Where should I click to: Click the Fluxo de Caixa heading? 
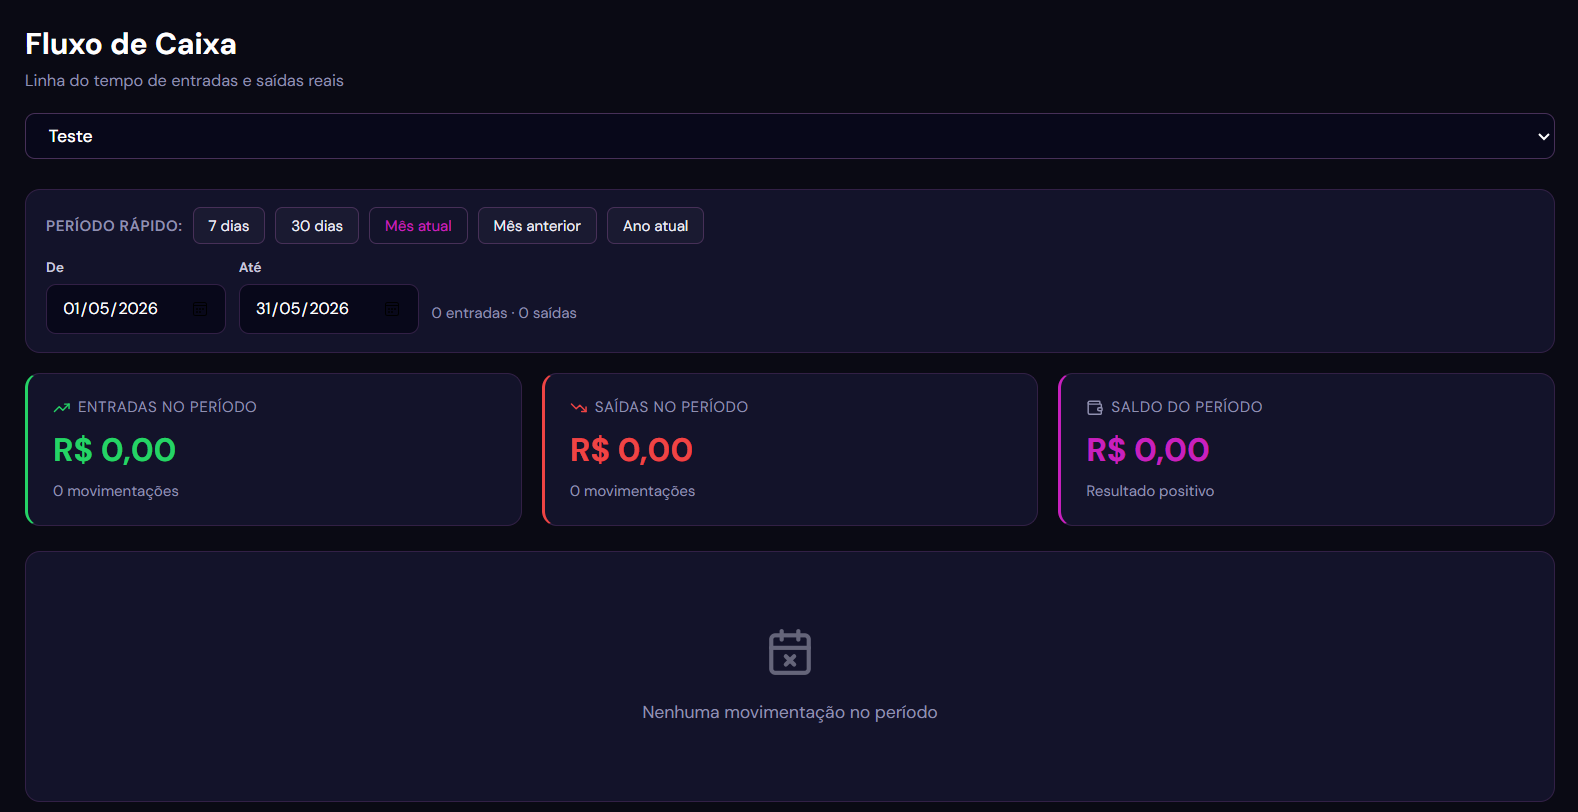point(131,44)
